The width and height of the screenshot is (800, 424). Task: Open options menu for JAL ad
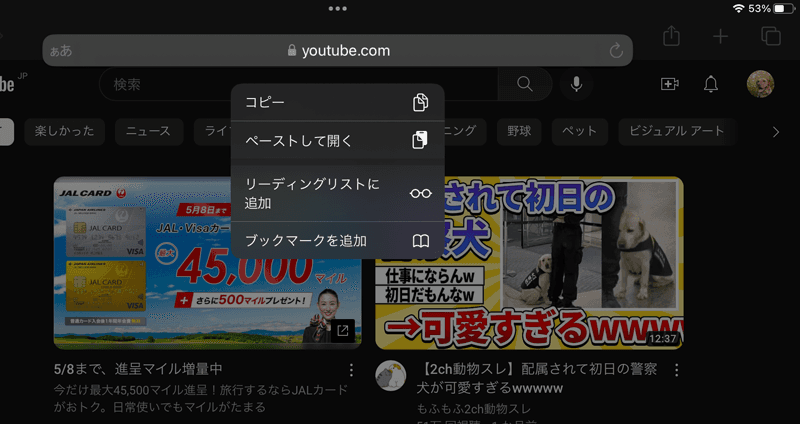point(351,369)
